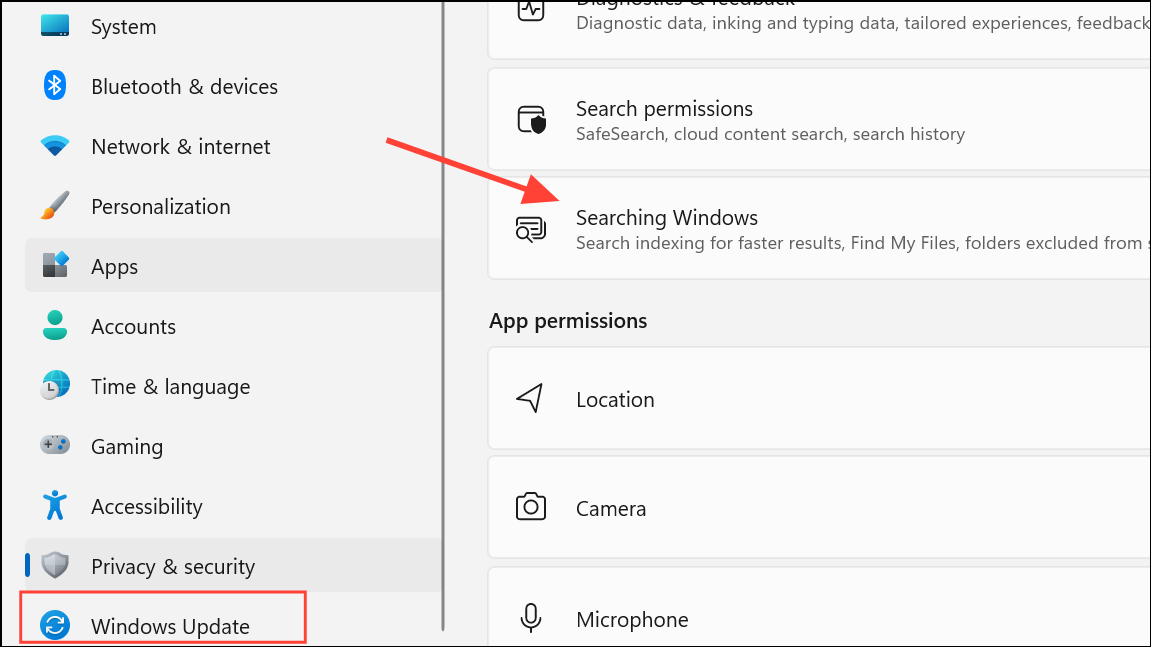
Task: Click the Searching Windows magnifier icon
Action: click(531, 229)
